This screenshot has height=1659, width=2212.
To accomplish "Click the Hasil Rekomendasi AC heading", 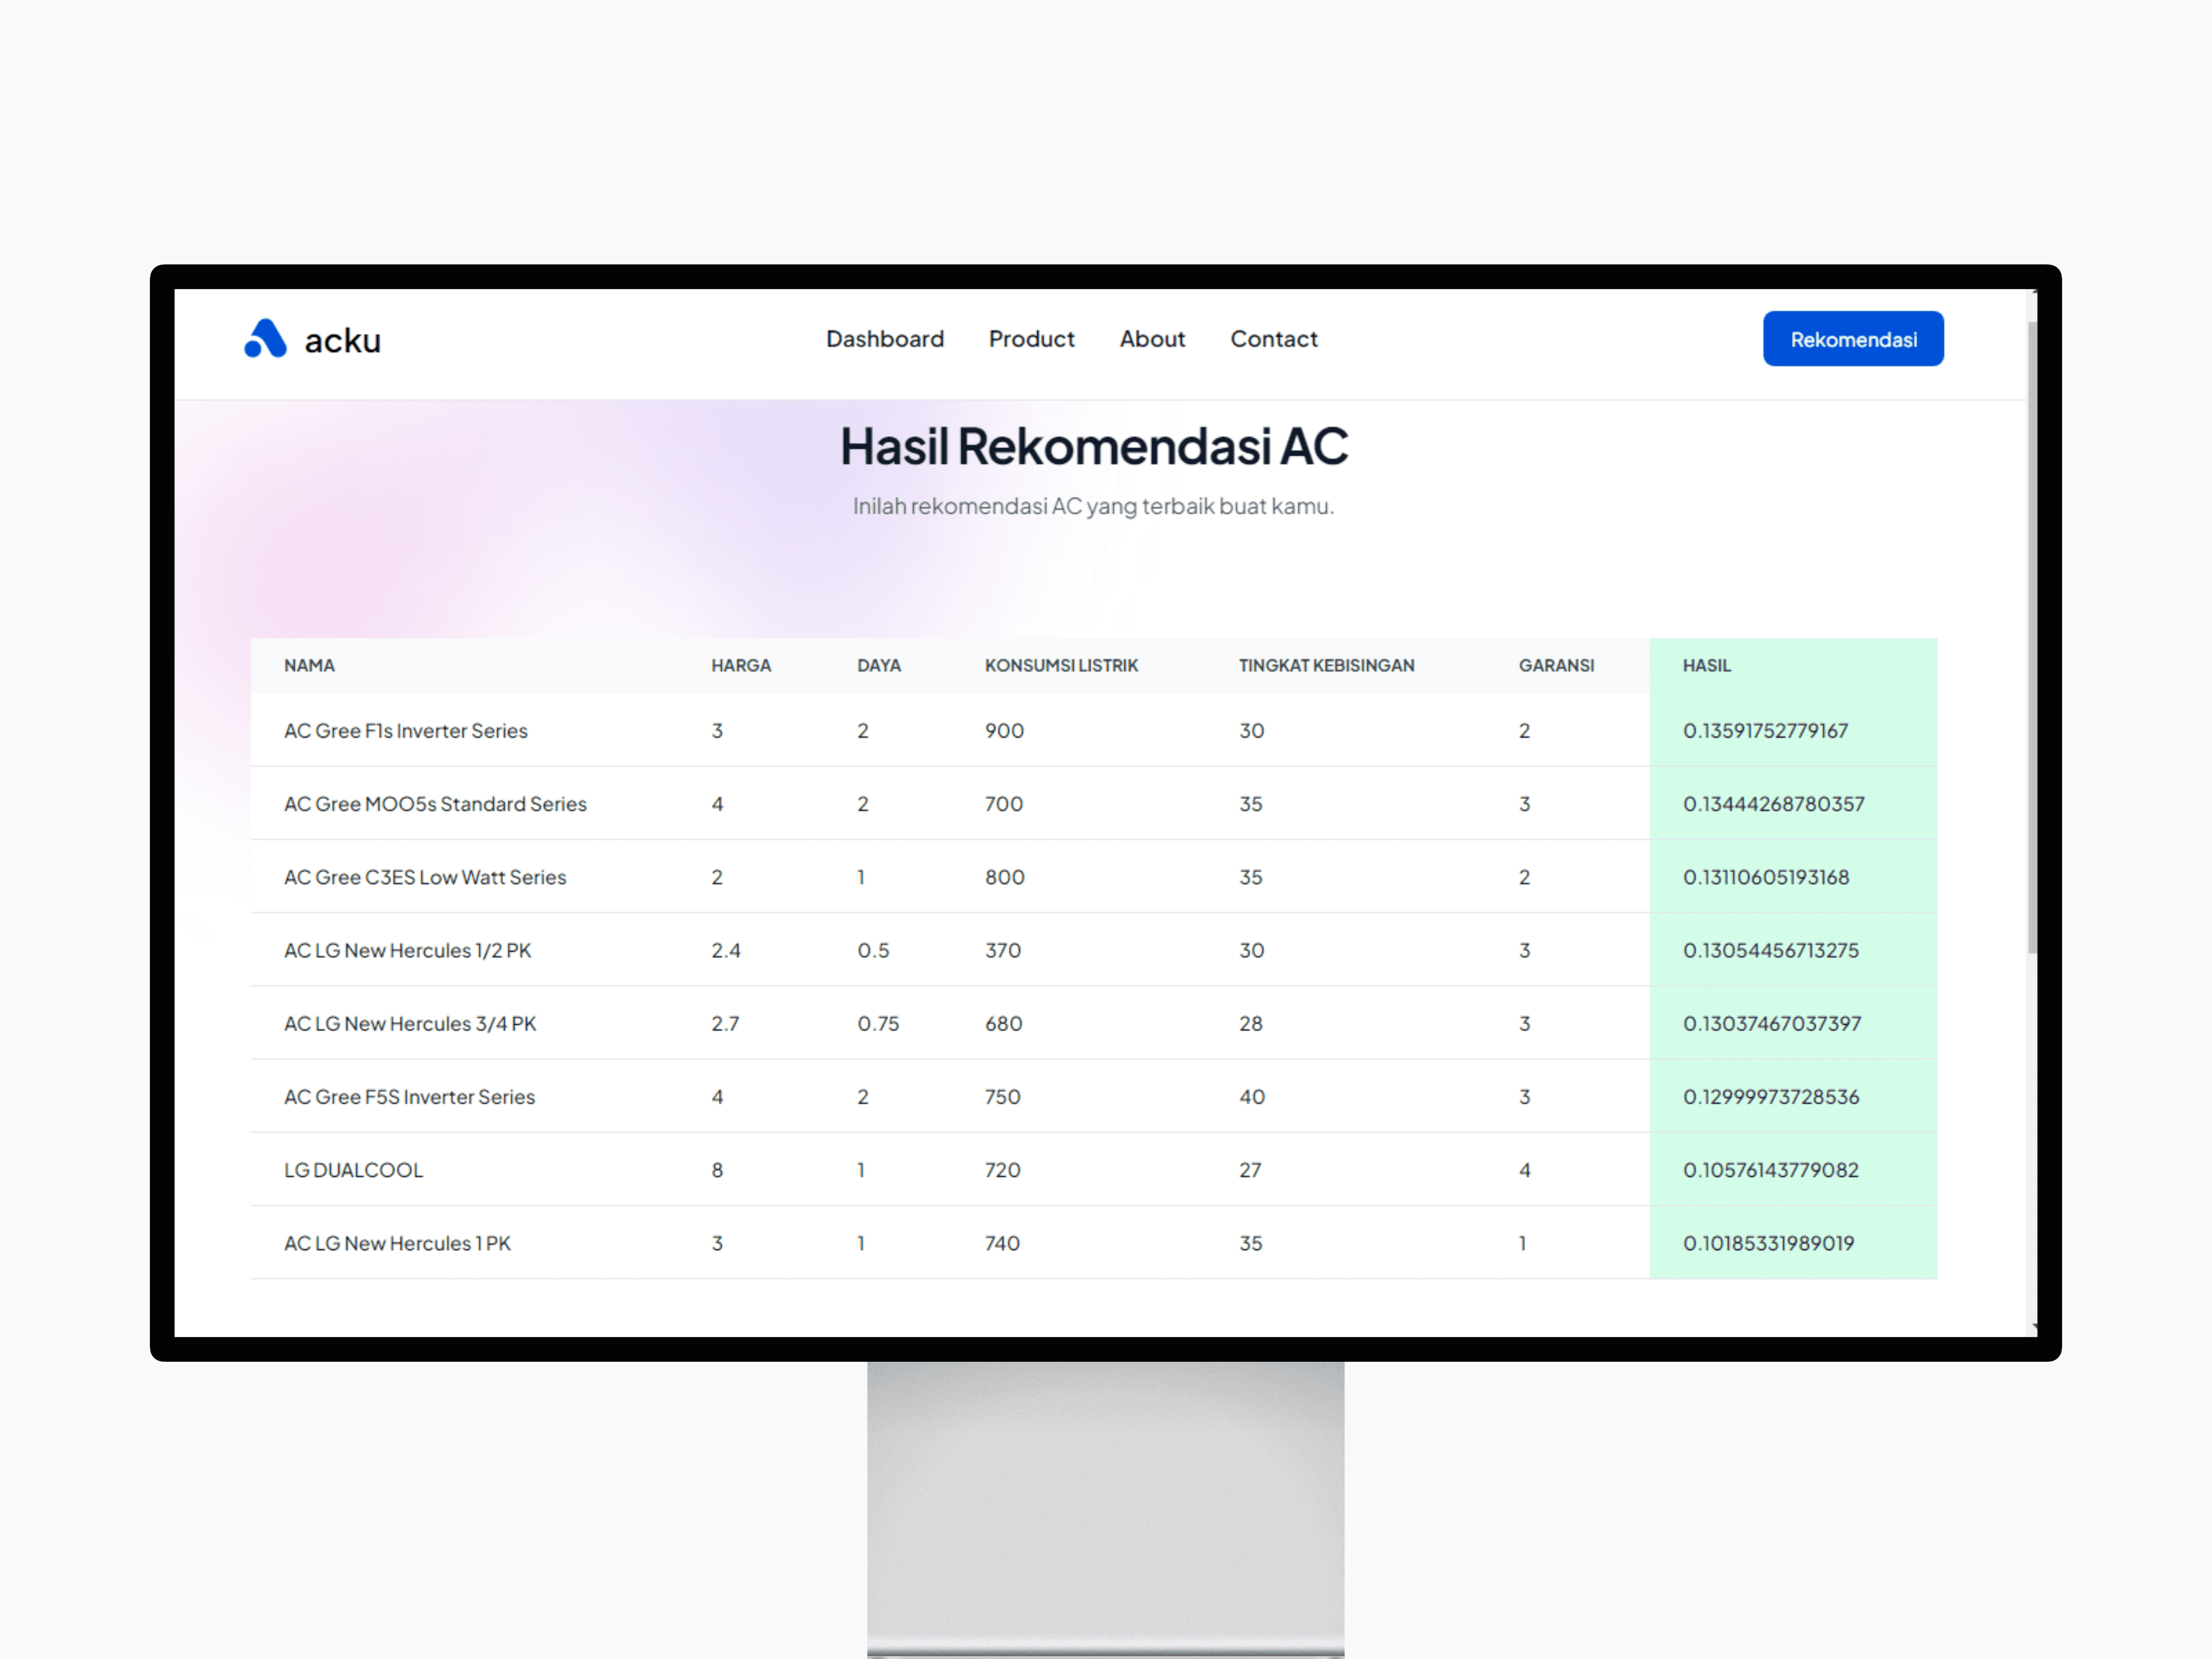I will (x=1094, y=446).
